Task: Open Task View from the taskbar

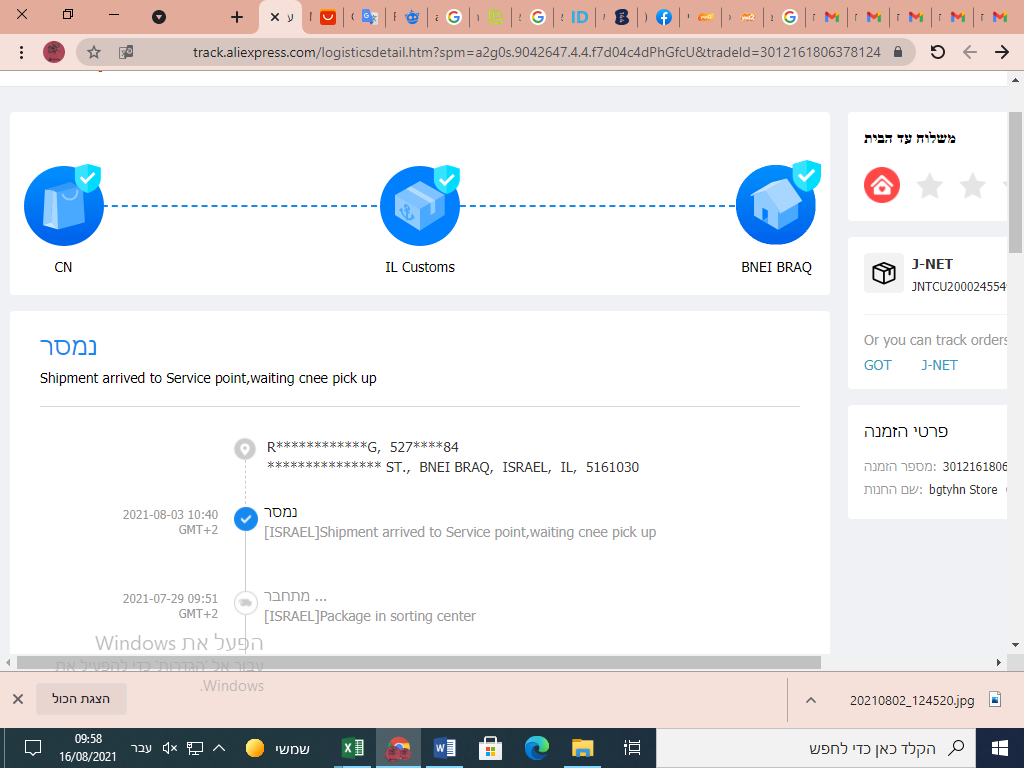Action: click(x=632, y=748)
